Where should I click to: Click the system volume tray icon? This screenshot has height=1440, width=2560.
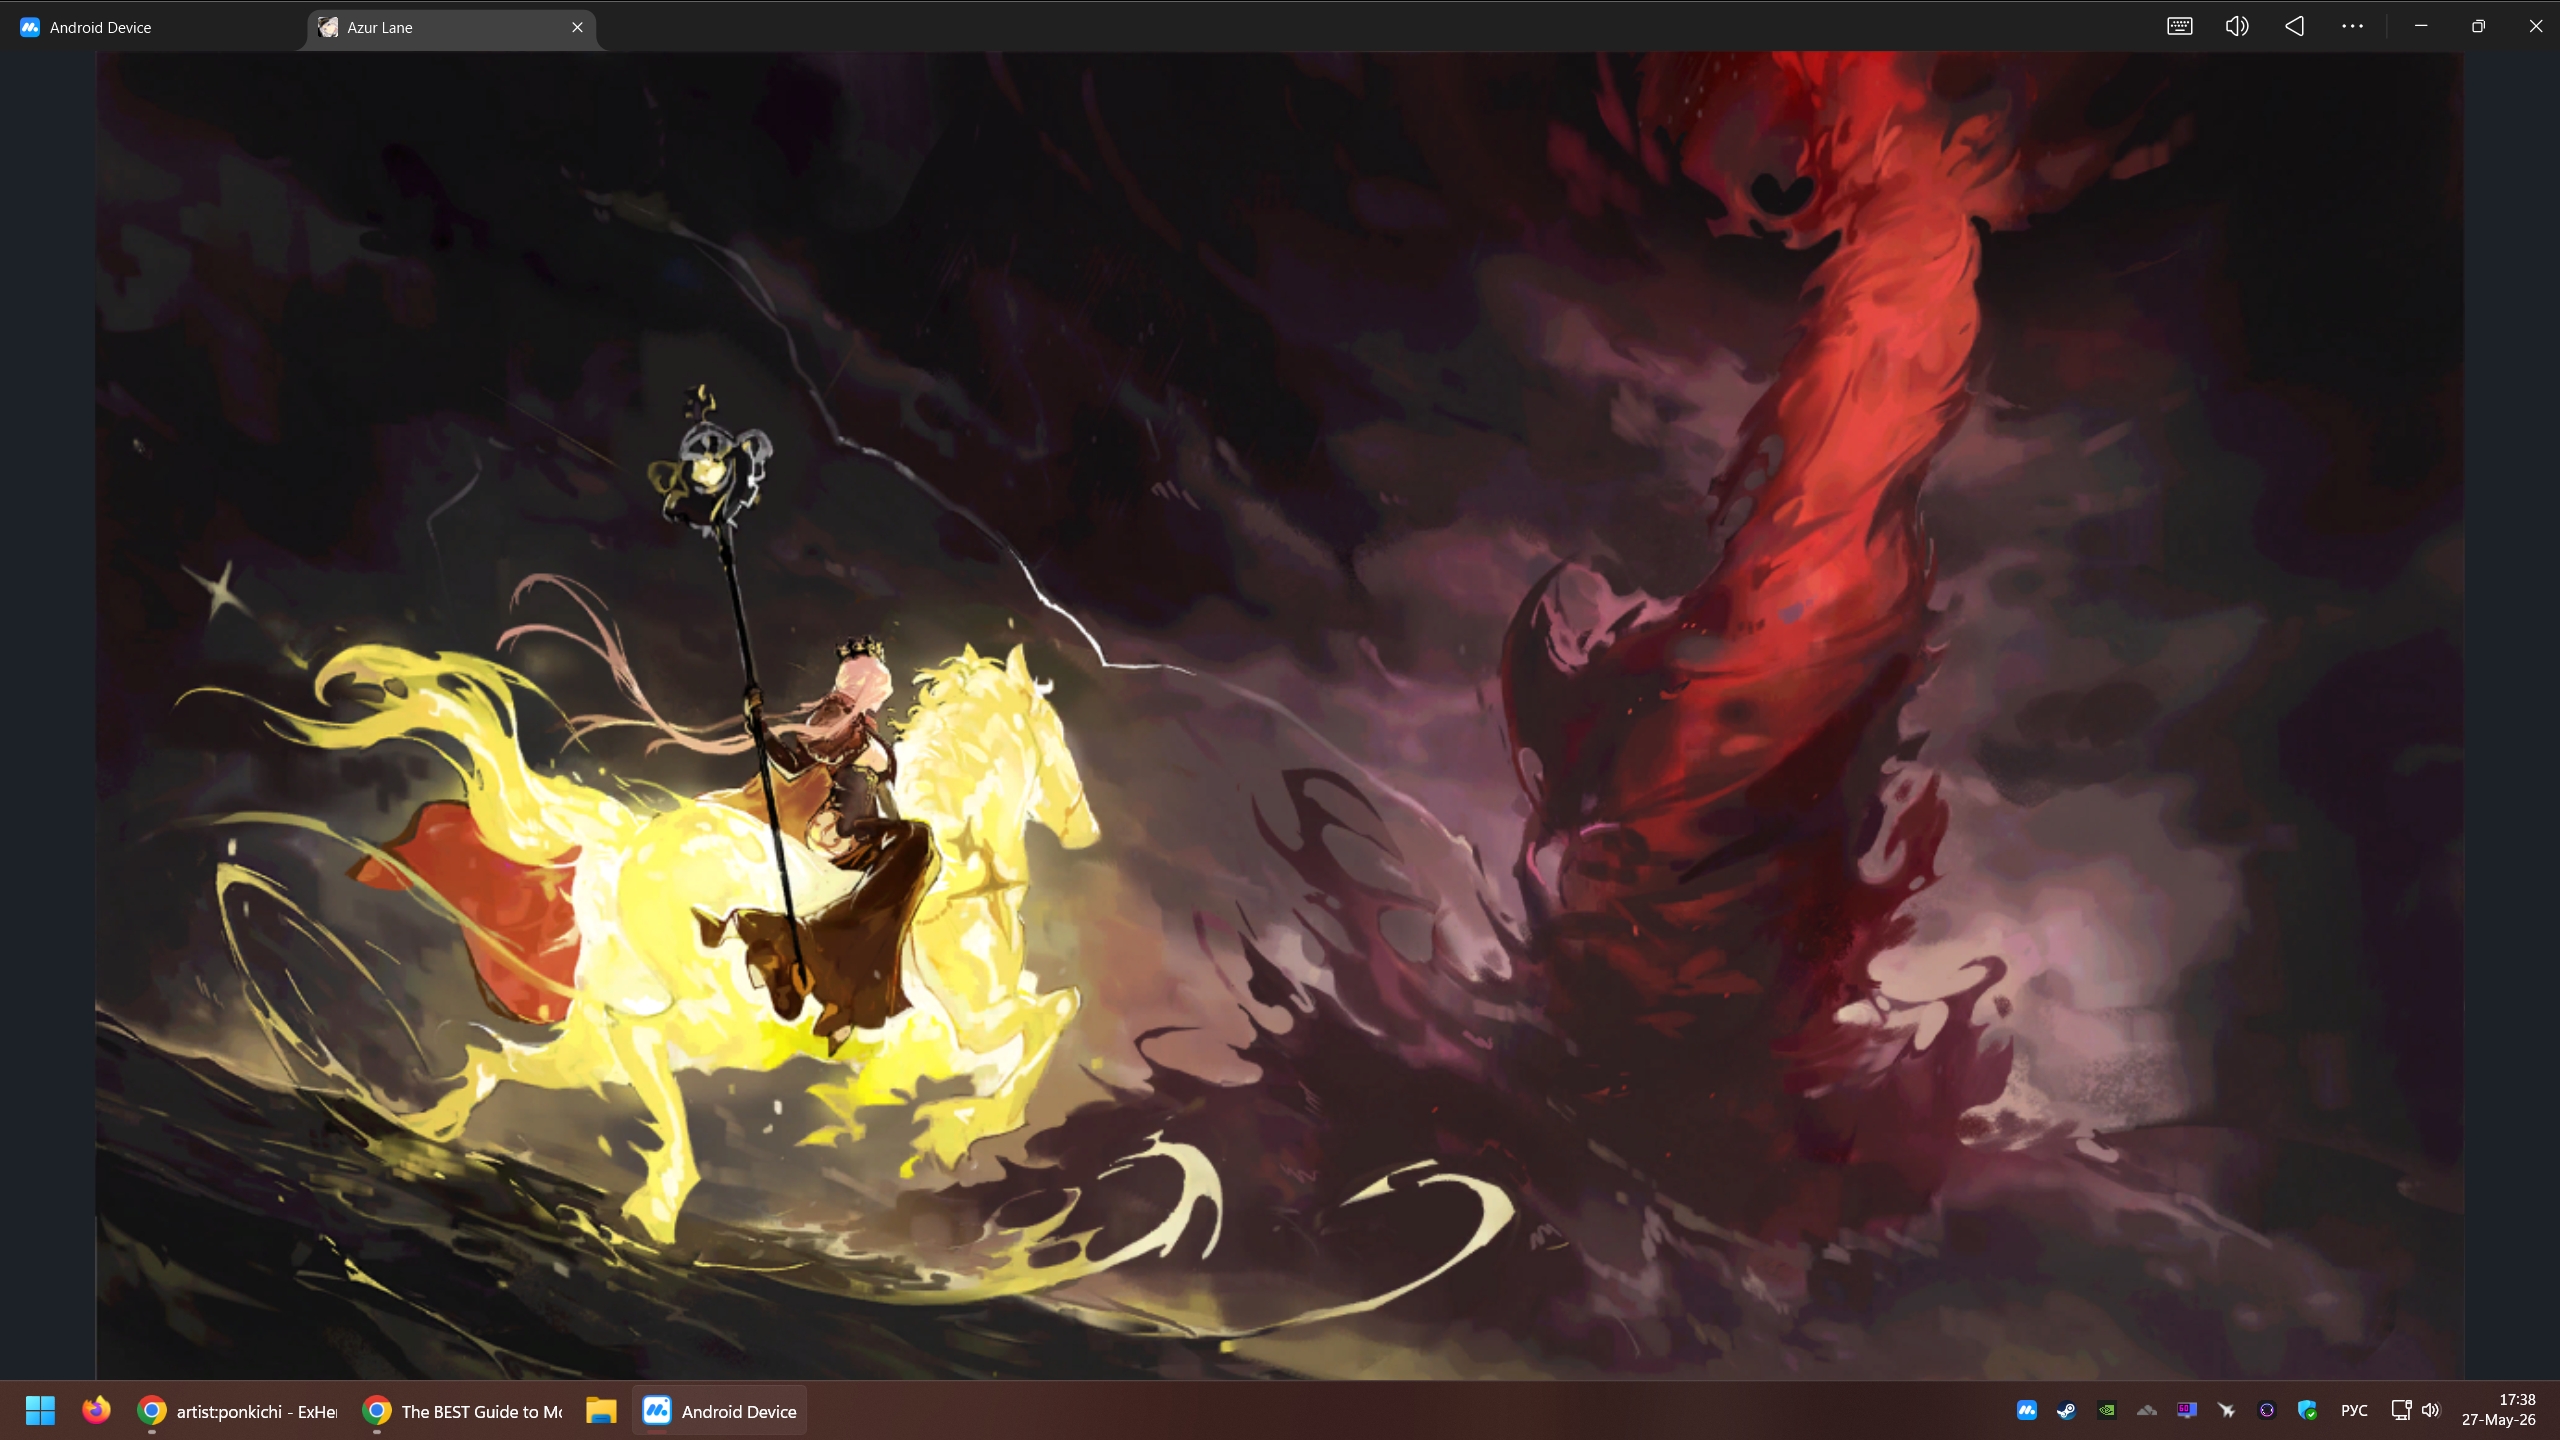(x=2431, y=1411)
